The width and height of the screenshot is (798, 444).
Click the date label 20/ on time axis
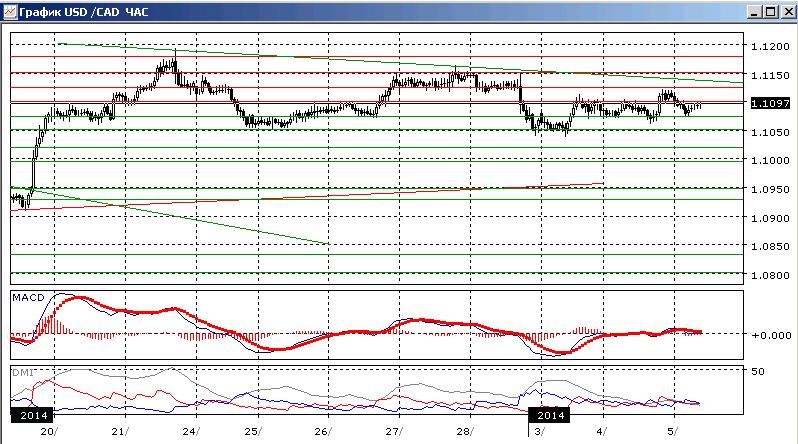[x=49, y=432]
